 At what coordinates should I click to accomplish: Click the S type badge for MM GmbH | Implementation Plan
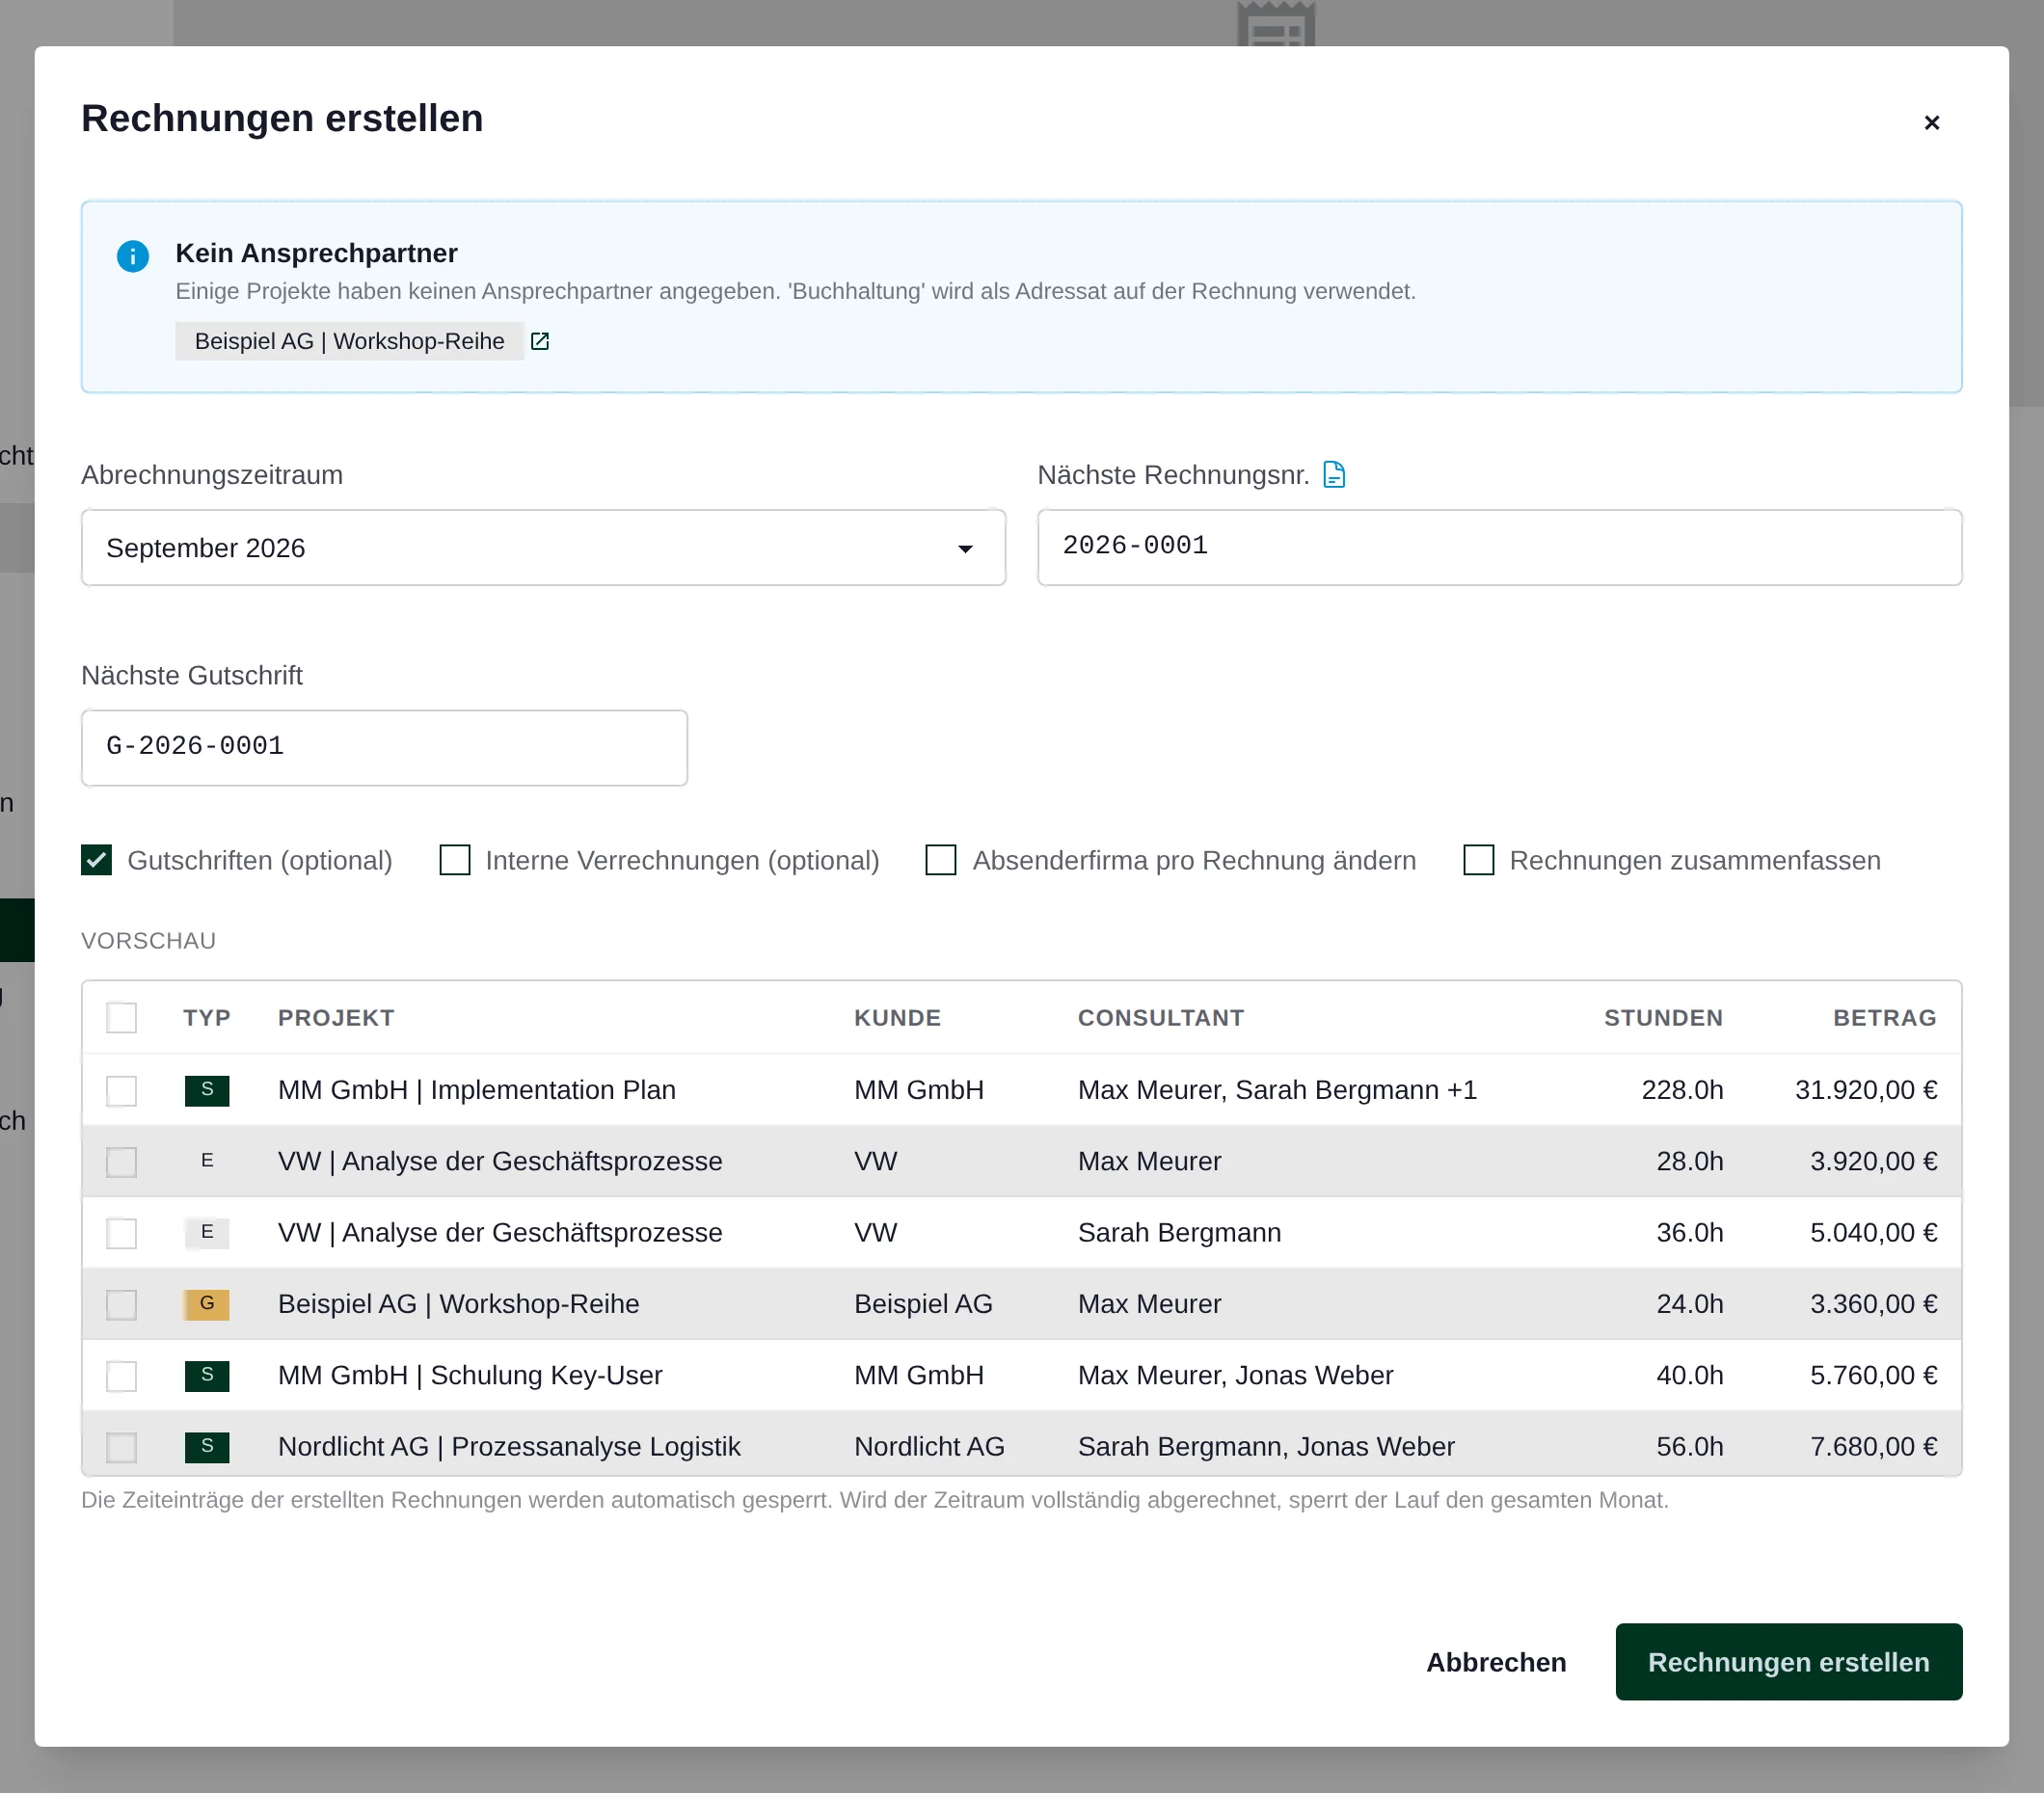[x=207, y=1089]
